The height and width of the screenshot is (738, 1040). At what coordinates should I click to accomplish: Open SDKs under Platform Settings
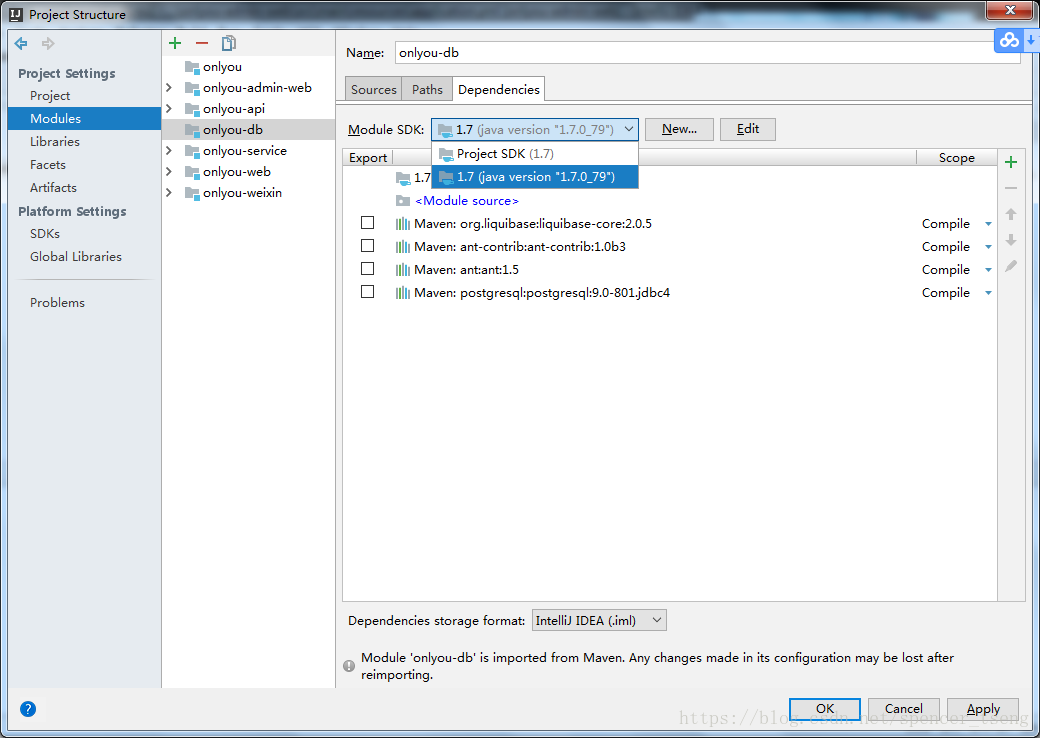point(45,233)
